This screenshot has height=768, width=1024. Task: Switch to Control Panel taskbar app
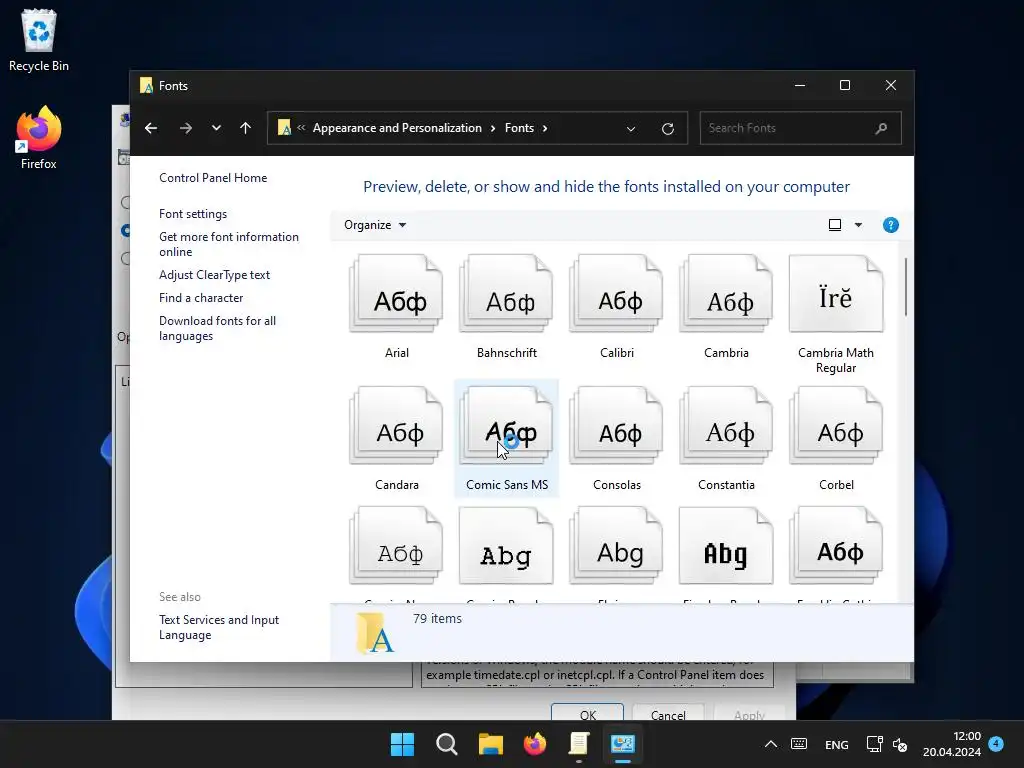(623, 744)
